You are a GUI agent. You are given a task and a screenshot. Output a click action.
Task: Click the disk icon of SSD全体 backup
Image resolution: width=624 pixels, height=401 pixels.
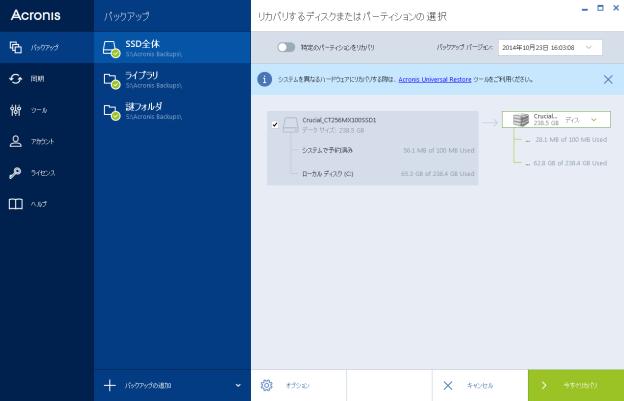click(x=111, y=49)
